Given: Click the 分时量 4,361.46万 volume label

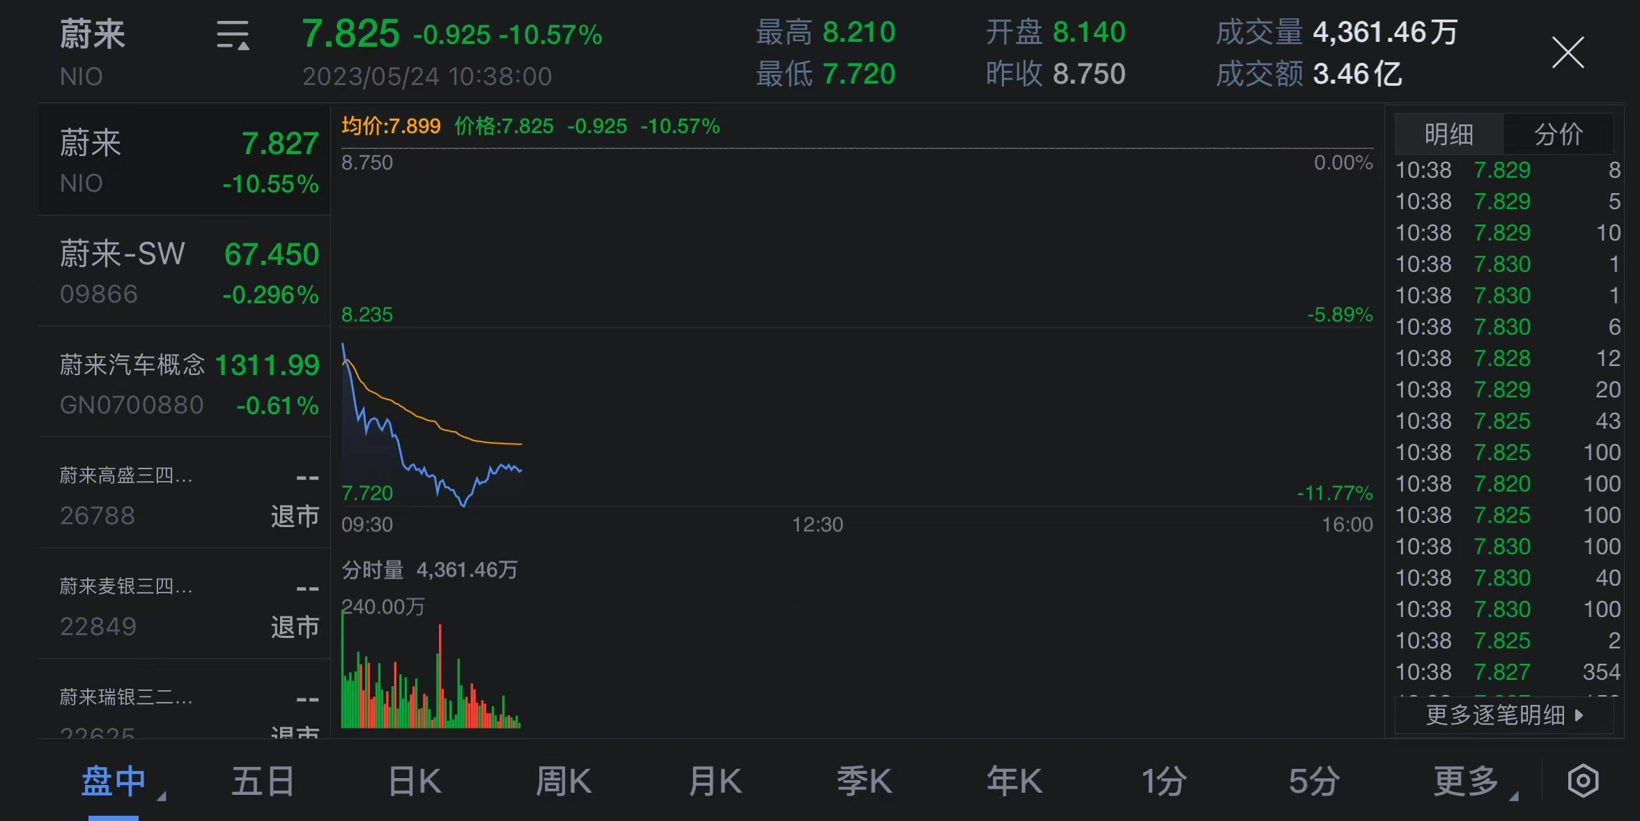Looking at the screenshot, I should coord(430,570).
